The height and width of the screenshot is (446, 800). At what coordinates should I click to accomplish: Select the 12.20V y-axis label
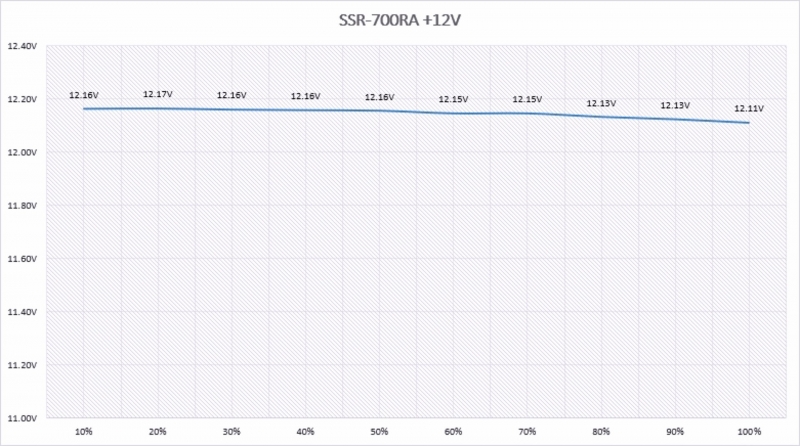tap(22, 99)
